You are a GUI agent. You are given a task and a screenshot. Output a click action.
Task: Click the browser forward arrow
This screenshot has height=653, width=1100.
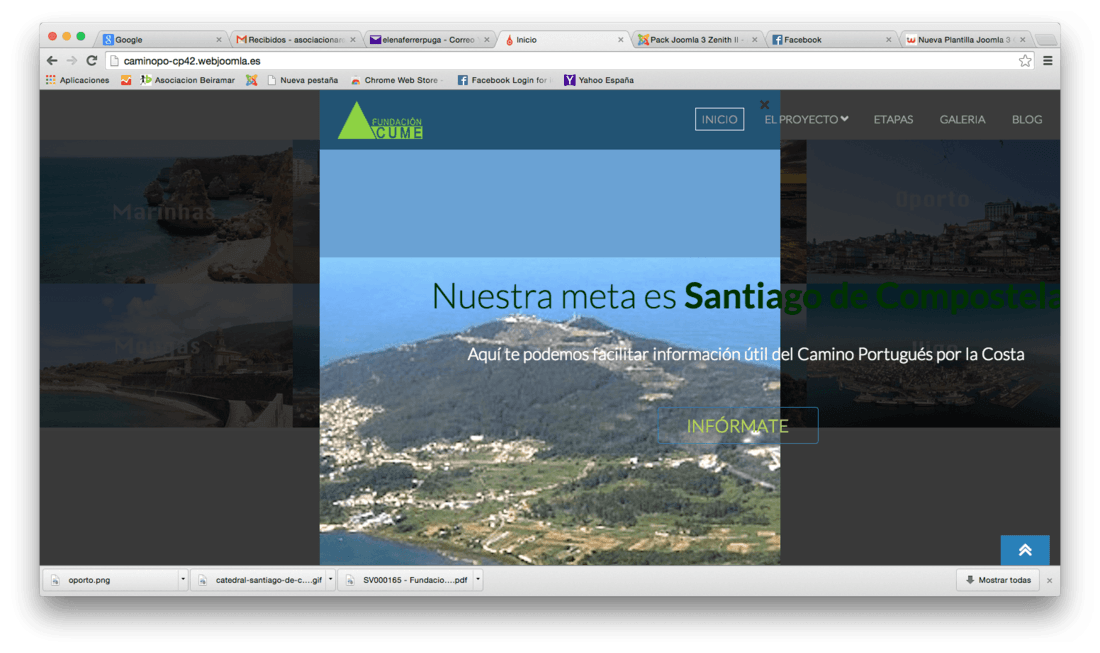click(72, 61)
